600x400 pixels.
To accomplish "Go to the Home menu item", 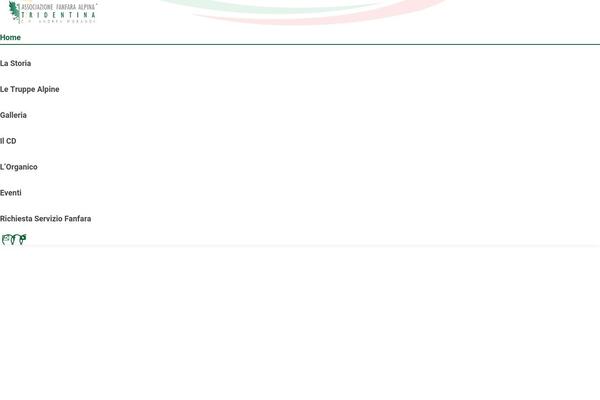I will coord(10,38).
